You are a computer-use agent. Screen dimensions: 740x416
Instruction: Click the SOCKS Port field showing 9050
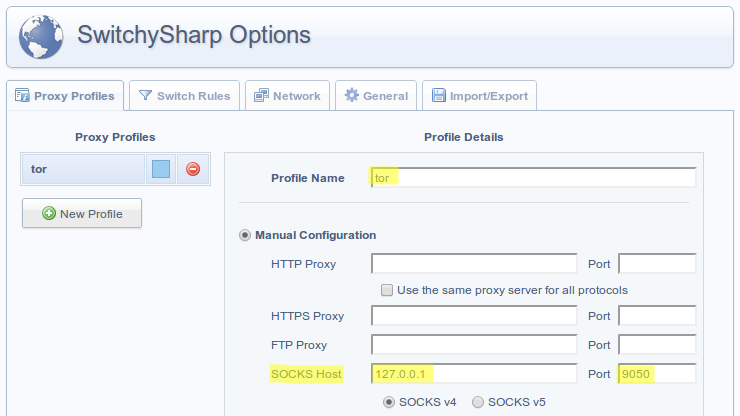pyautogui.click(x=657, y=374)
